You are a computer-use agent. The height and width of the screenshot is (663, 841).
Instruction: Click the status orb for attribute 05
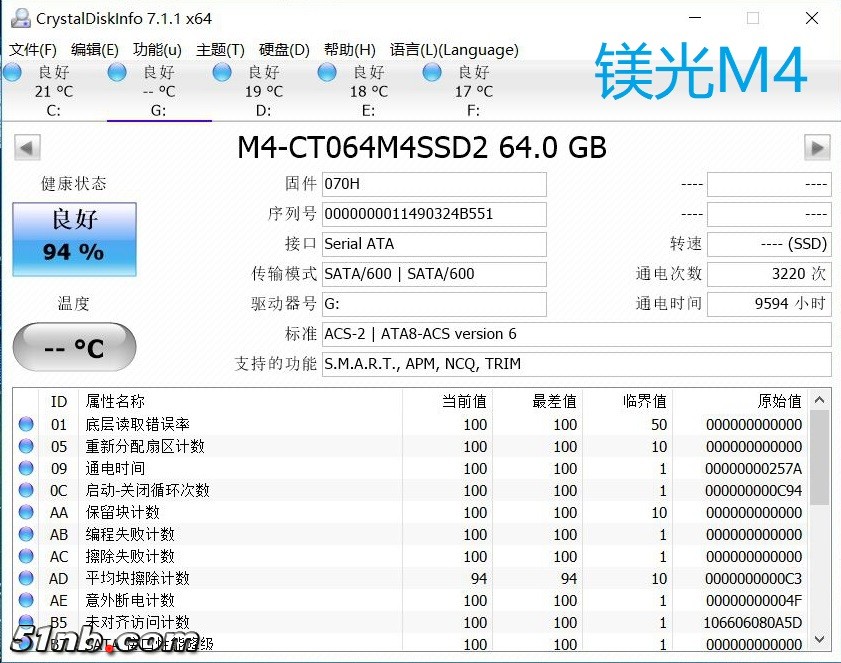(26, 446)
